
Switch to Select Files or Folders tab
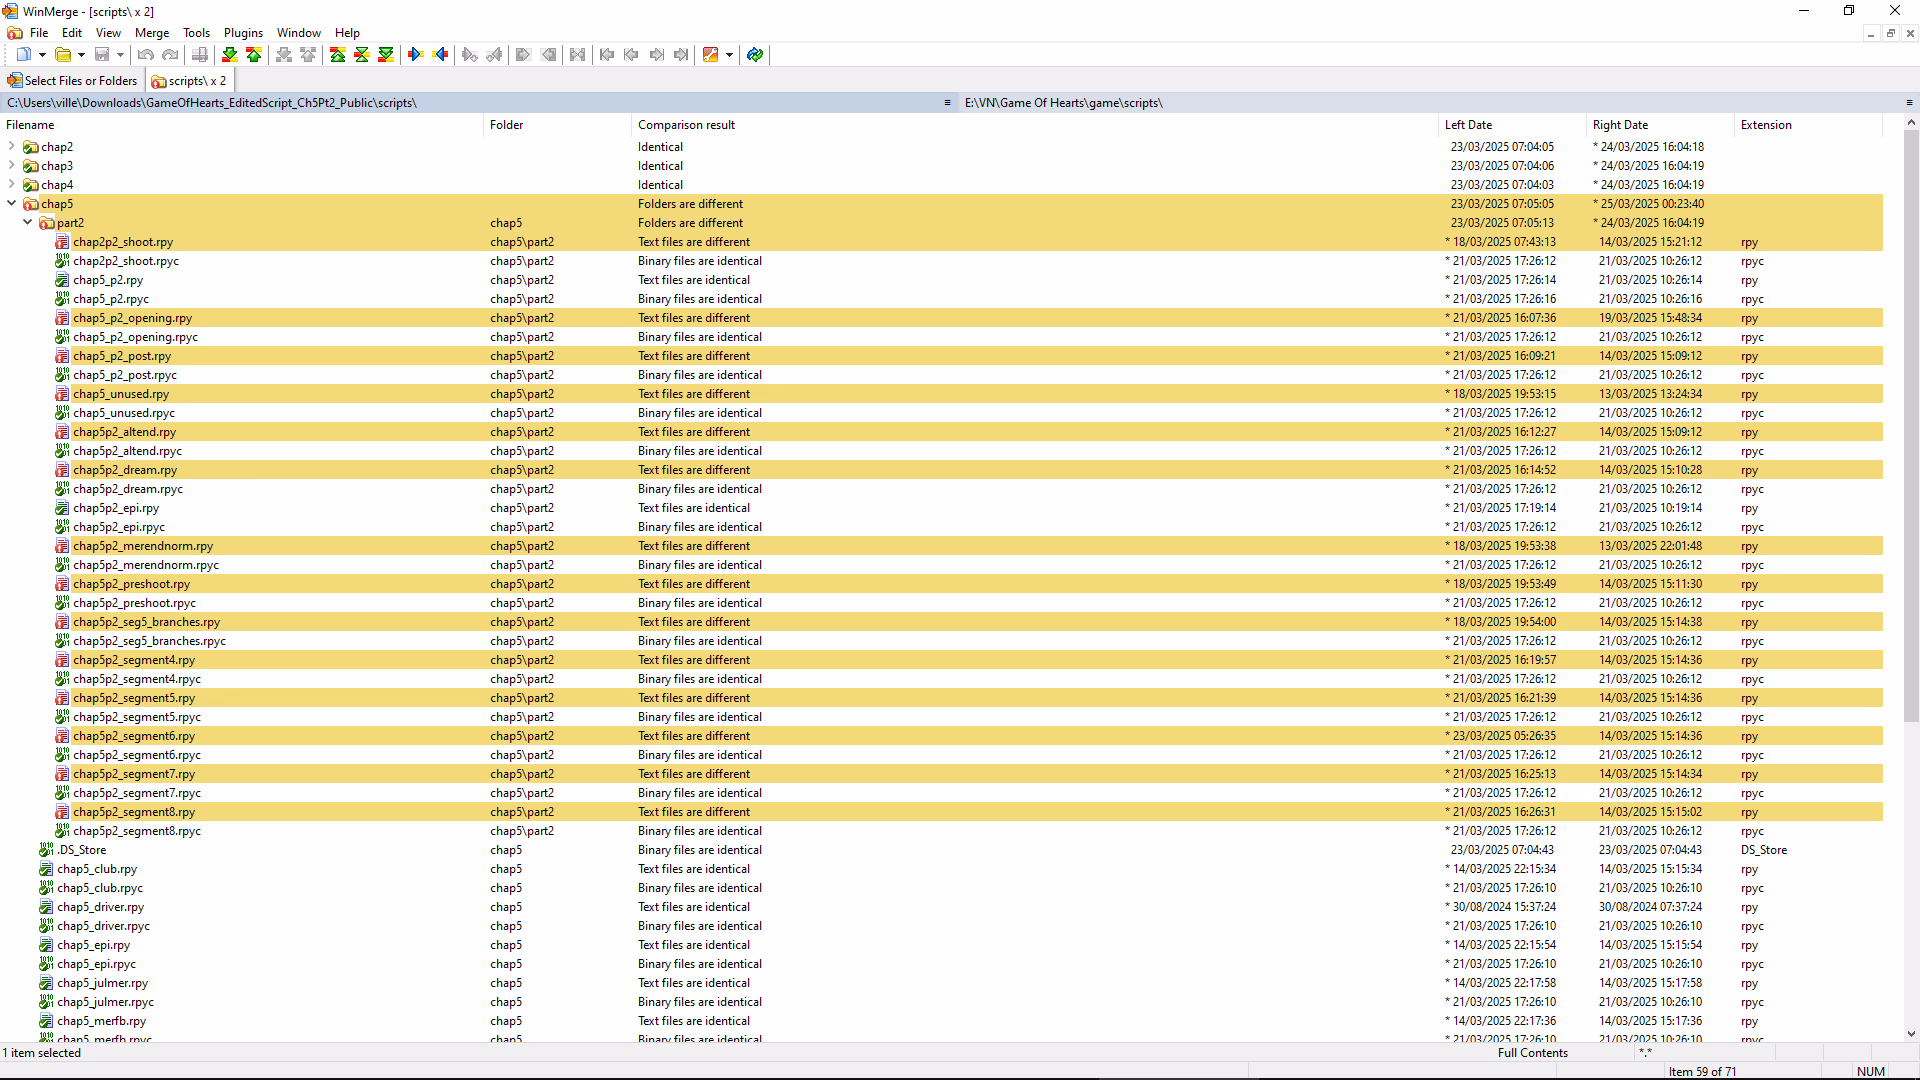tap(73, 81)
